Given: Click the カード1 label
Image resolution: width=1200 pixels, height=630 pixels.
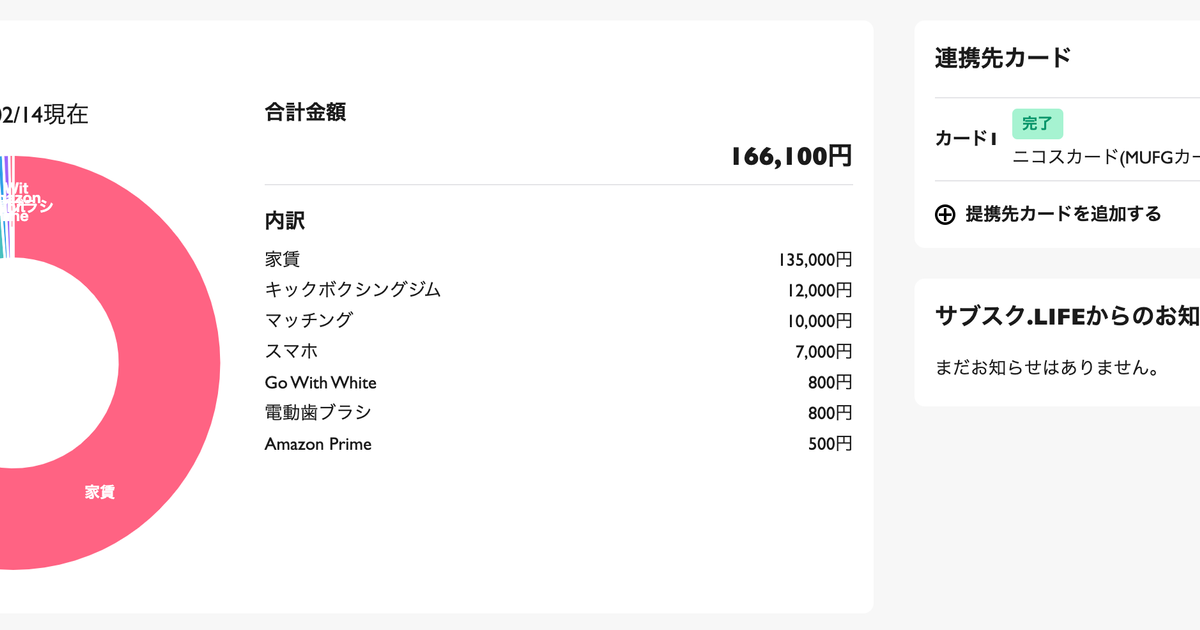Looking at the screenshot, I should click(966, 139).
